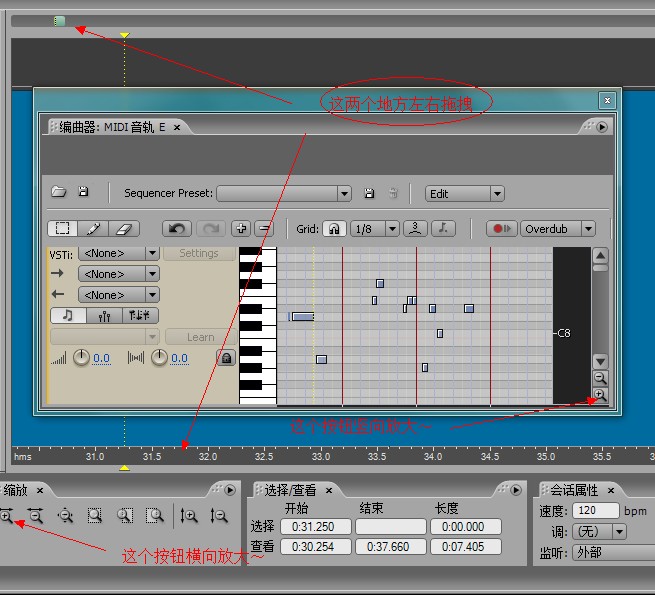This screenshot has height=595, width=655.
Task: Toggle the triplet grid button
Action: coord(415,229)
